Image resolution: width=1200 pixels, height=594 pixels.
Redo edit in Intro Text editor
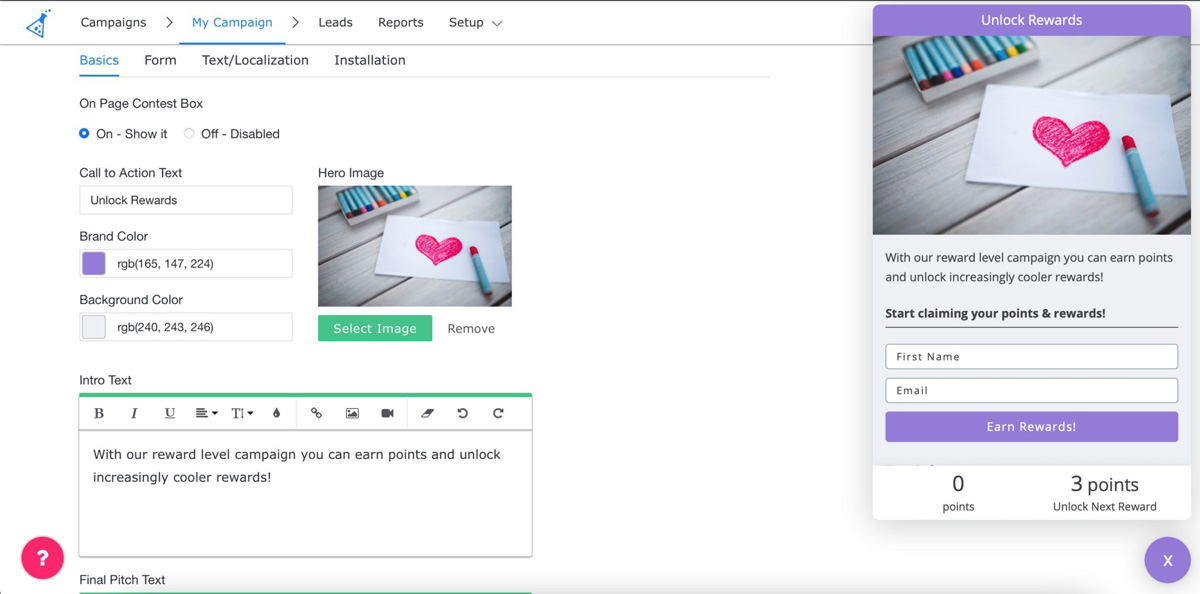498,413
